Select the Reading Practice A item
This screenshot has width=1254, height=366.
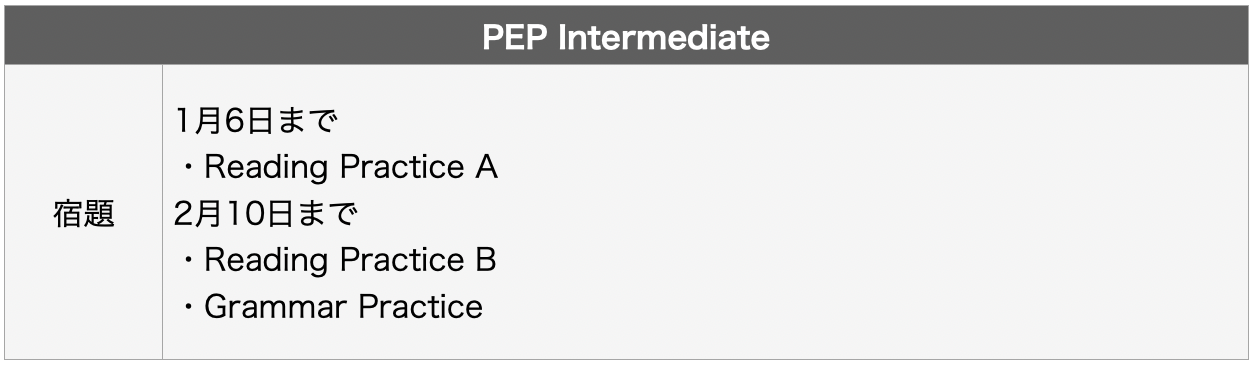point(339,167)
